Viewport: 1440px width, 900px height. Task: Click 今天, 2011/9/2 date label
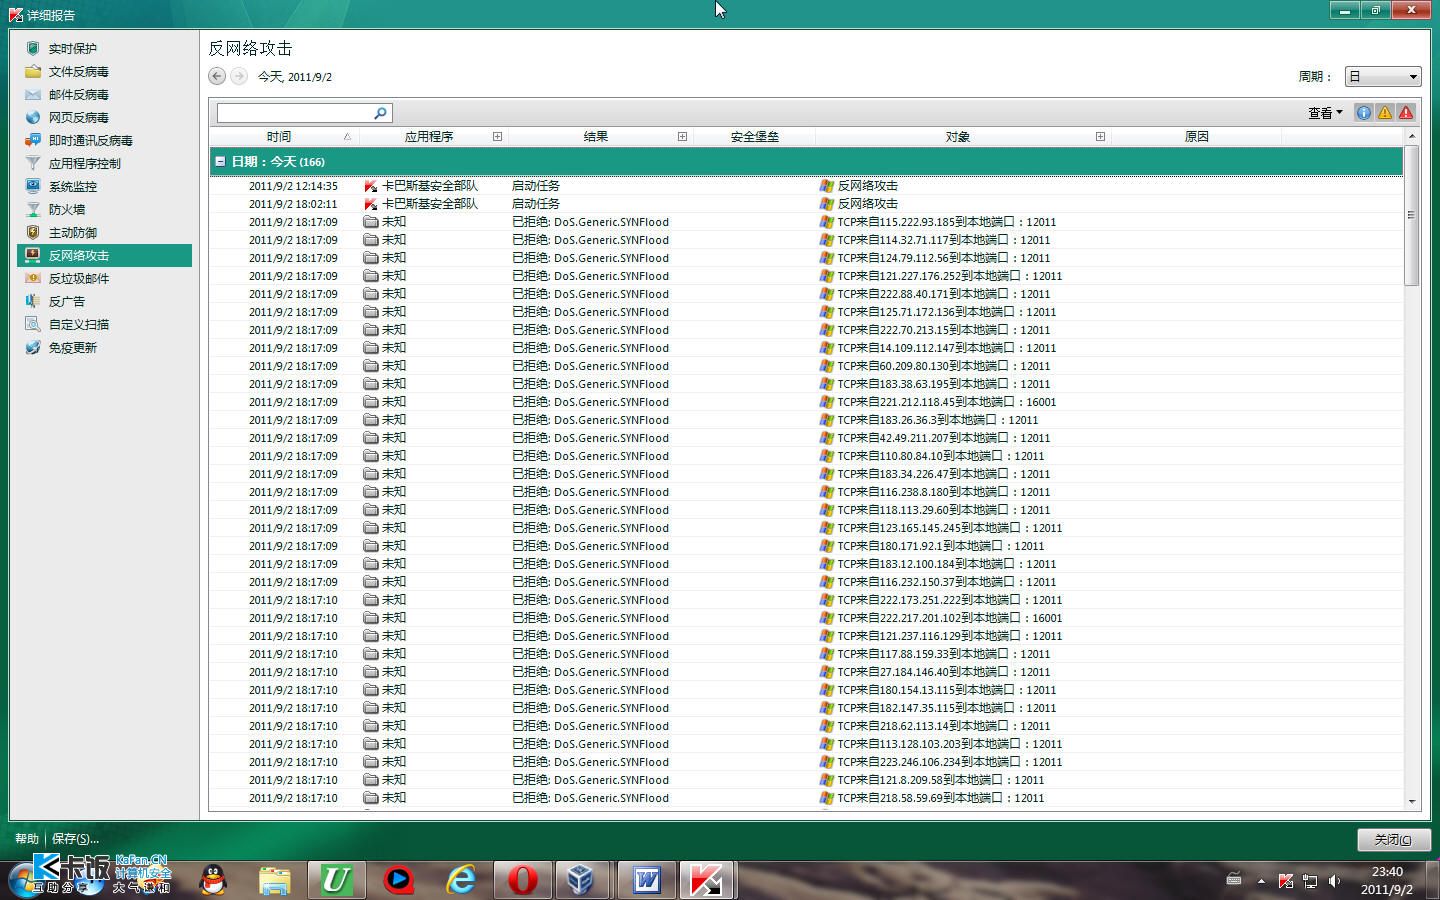[x=295, y=77]
